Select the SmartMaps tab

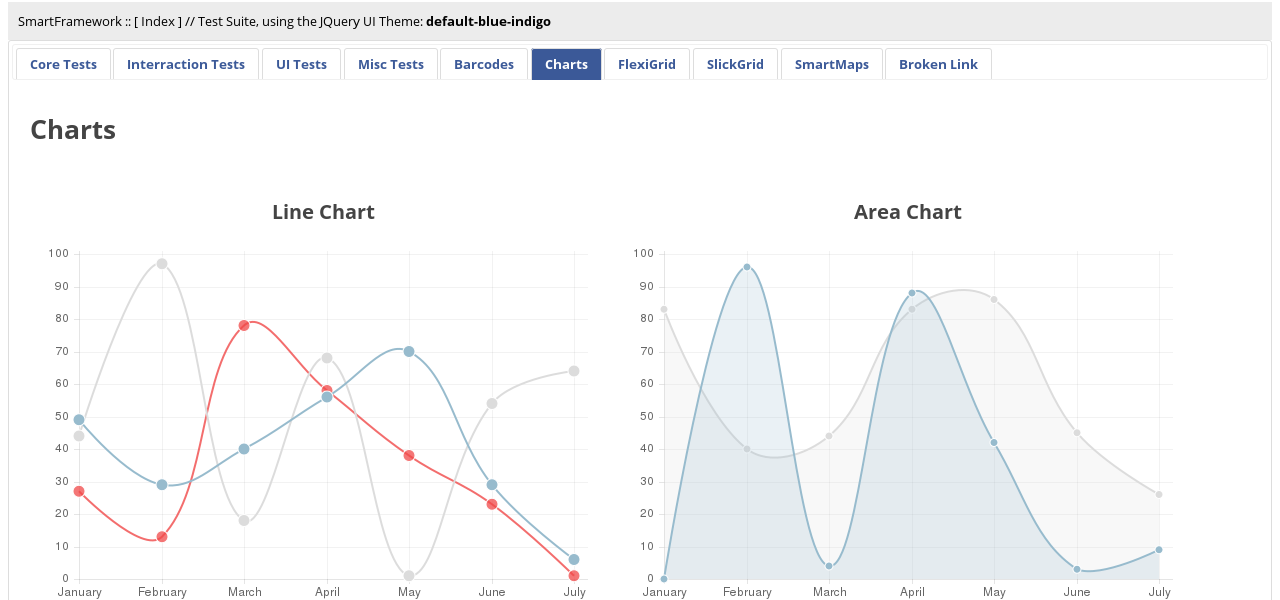832,64
